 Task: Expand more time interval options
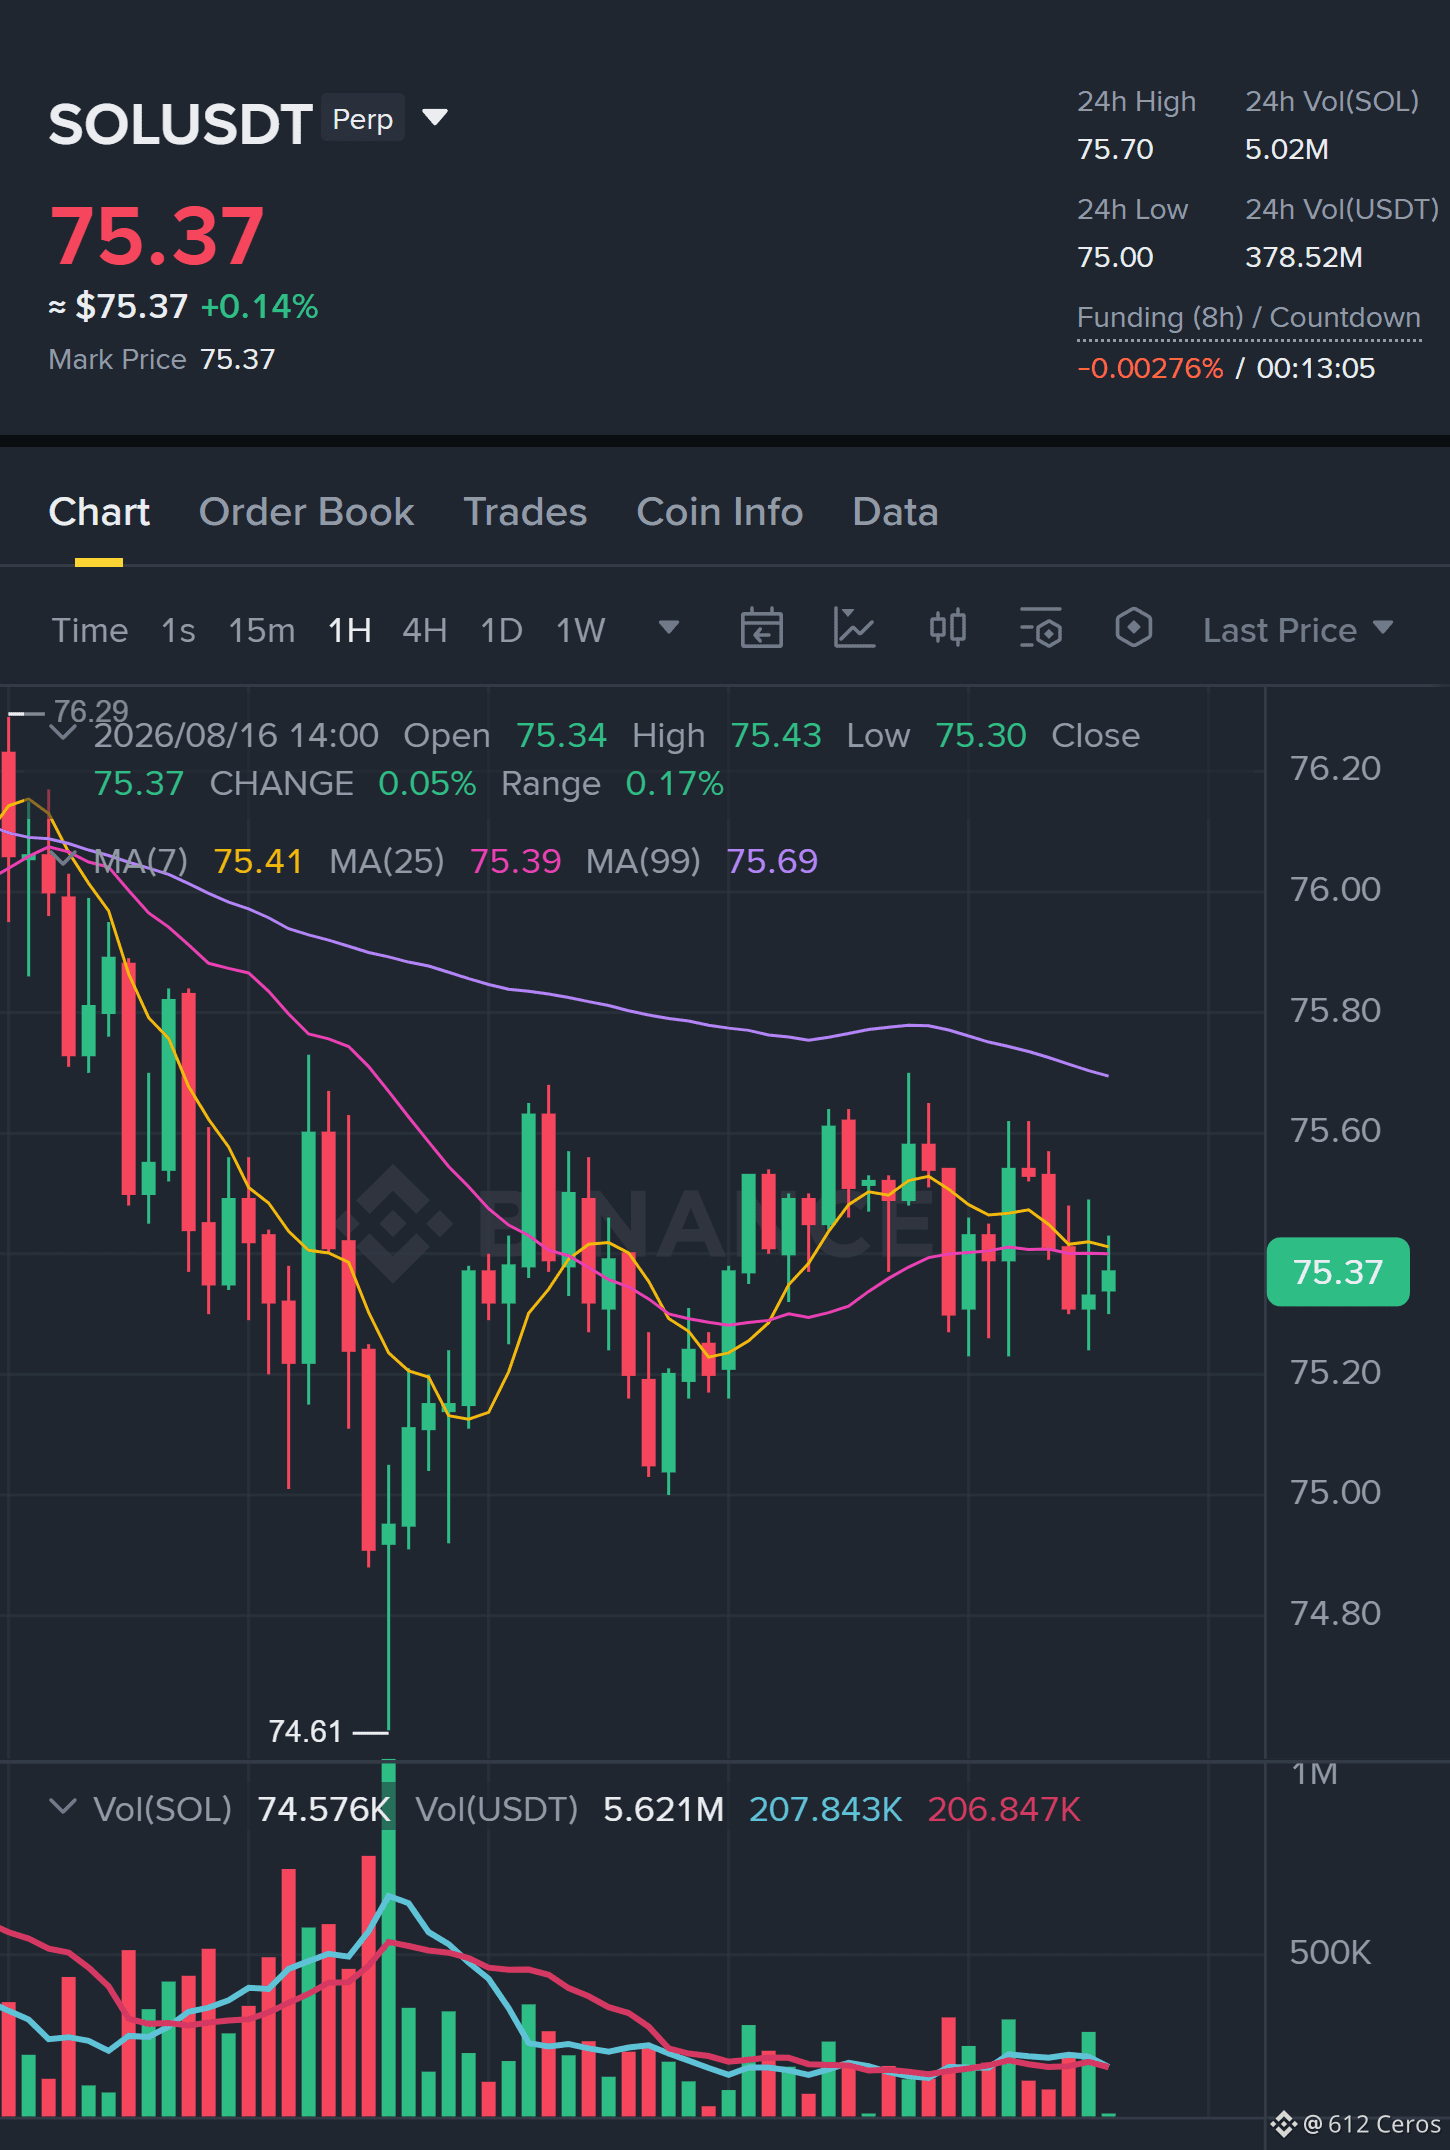pos(668,628)
